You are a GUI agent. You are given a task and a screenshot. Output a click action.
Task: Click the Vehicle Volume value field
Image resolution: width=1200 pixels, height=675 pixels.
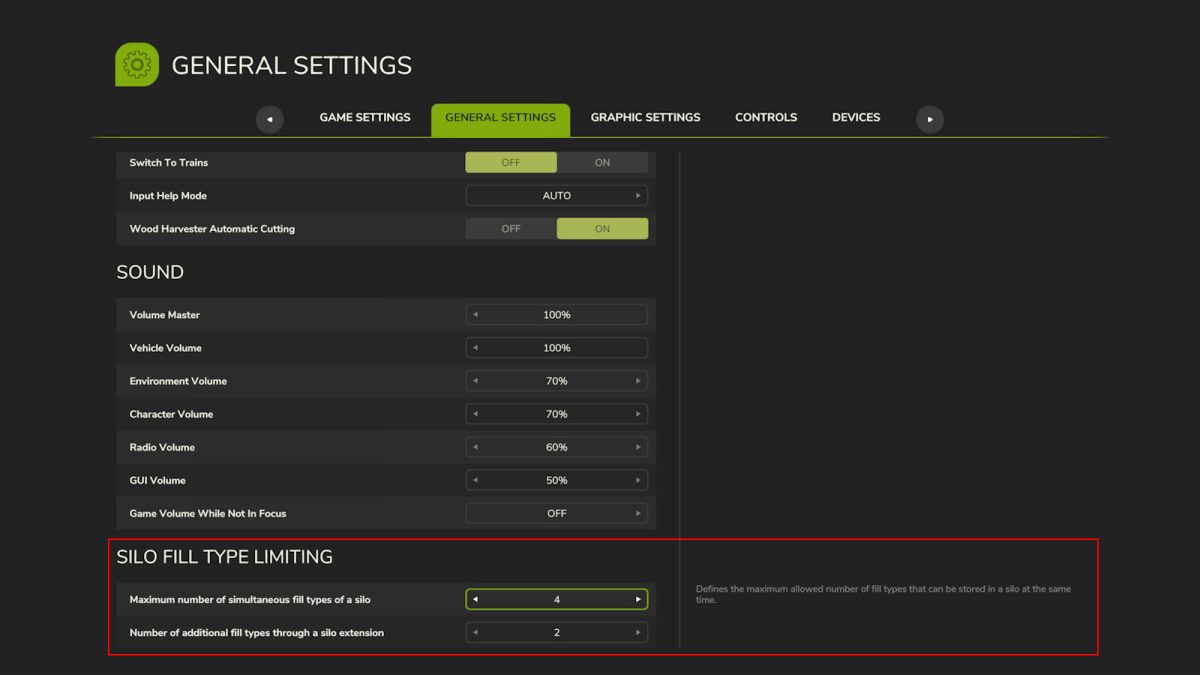pyautogui.click(x=557, y=347)
